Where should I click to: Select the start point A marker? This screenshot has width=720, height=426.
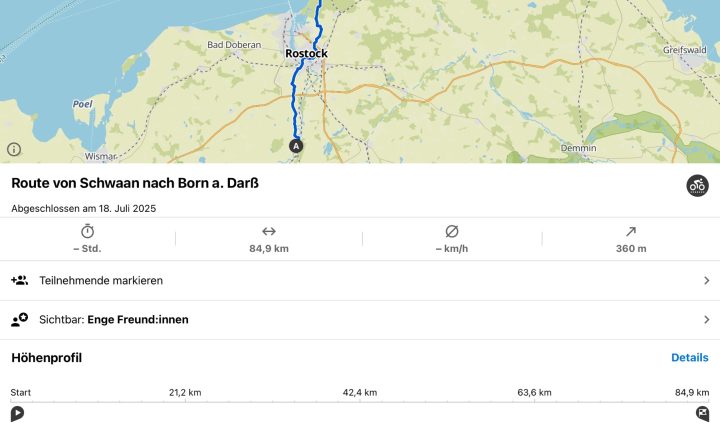click(x=296, y=146)
